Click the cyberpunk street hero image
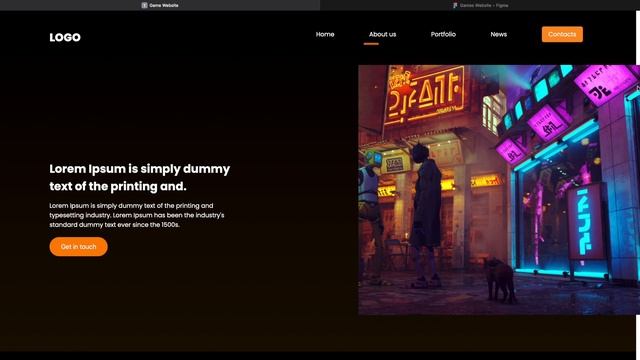 point(499,190)
